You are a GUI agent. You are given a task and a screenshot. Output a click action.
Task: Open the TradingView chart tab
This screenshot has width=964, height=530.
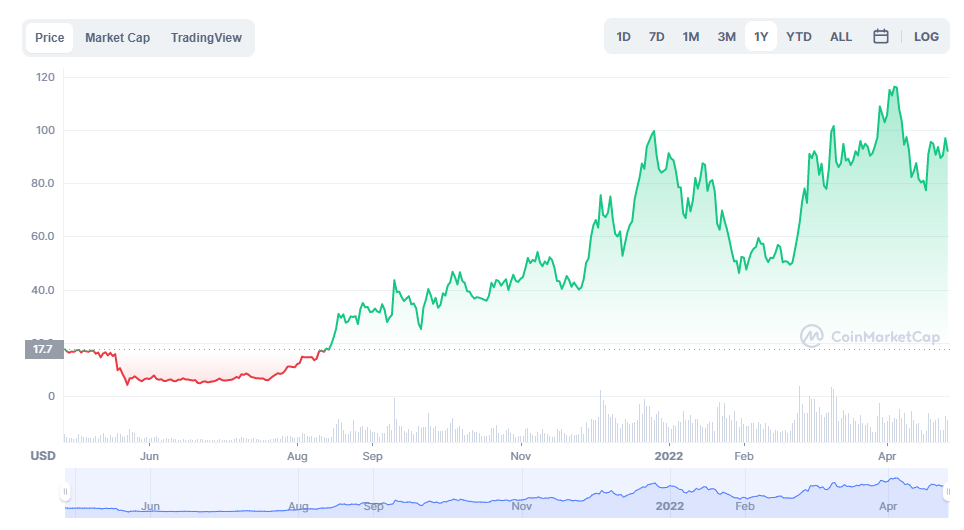click(x=206, y=38)
